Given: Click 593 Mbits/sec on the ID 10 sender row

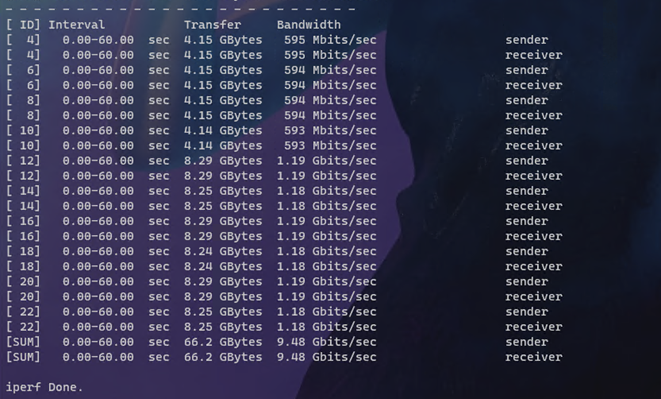Looking at the screenshot, I should (330, 131).
